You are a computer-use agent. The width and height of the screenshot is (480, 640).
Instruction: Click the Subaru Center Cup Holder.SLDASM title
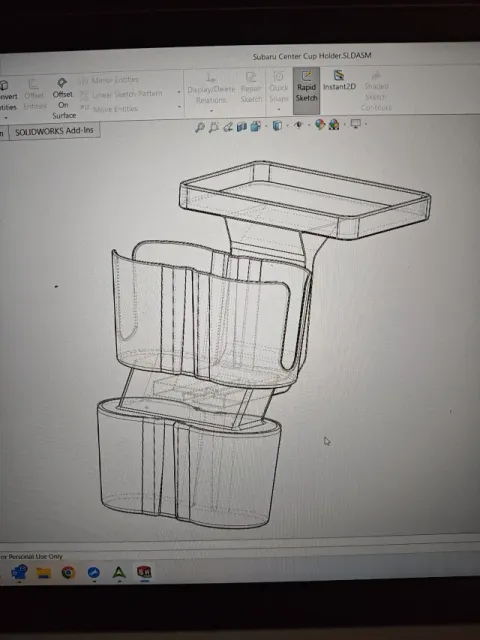tap(312, 56)
